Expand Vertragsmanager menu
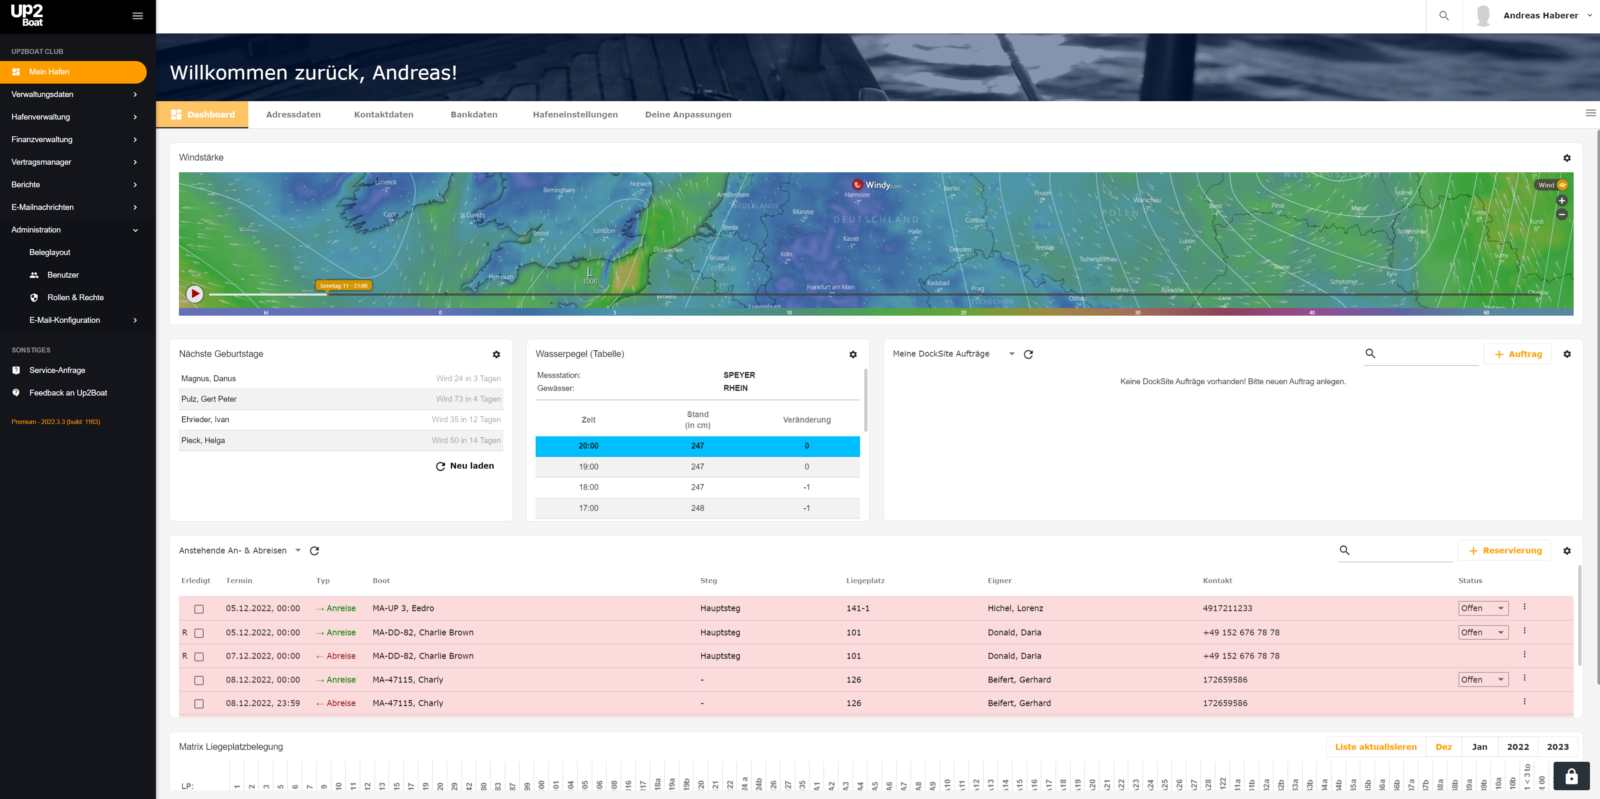The height and width of the screenshot is (799, 1600). coord(75,162)
